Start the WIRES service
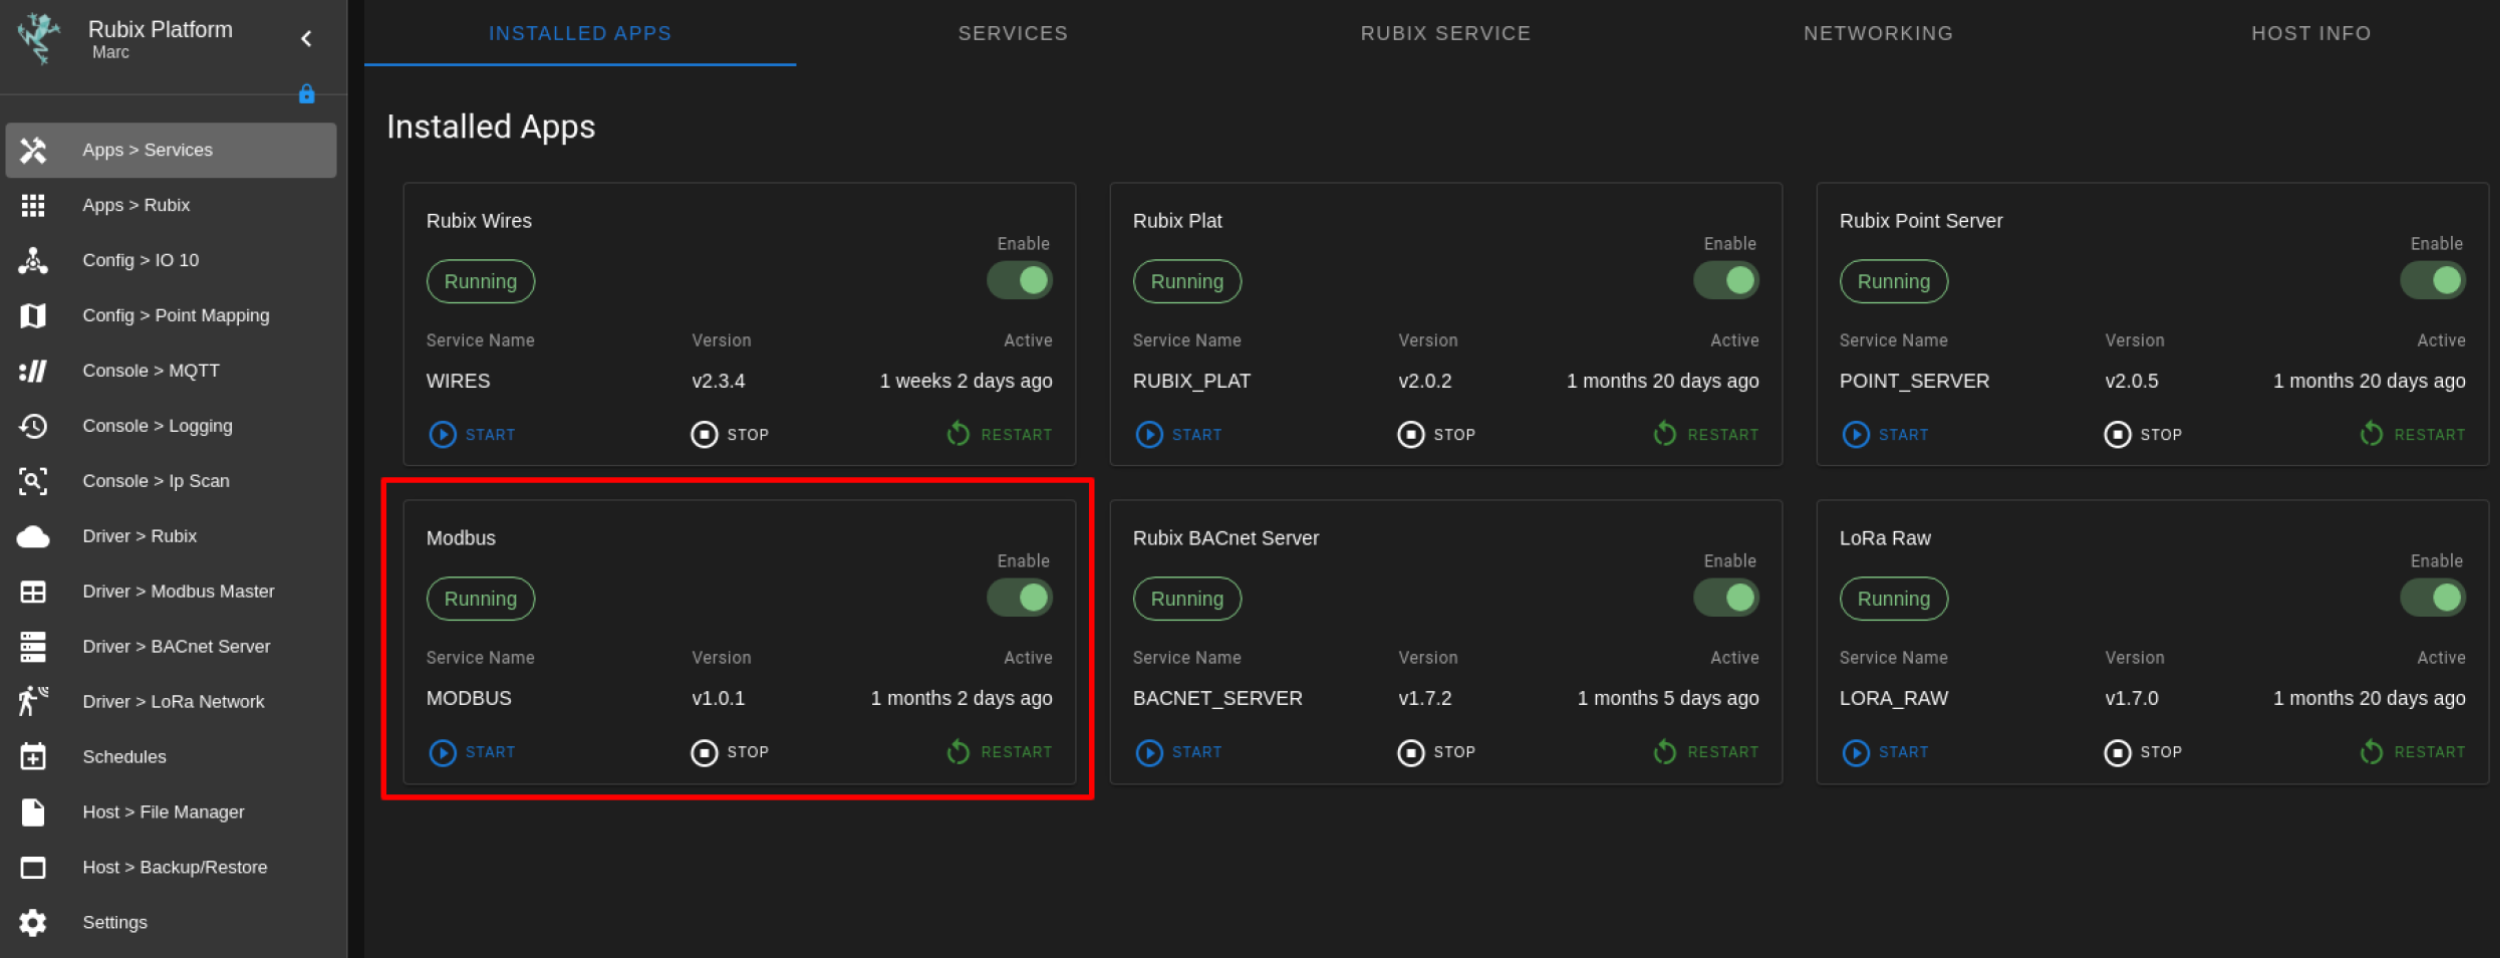The height and width of the screenshot is (958, 2500). click(472, 435)
